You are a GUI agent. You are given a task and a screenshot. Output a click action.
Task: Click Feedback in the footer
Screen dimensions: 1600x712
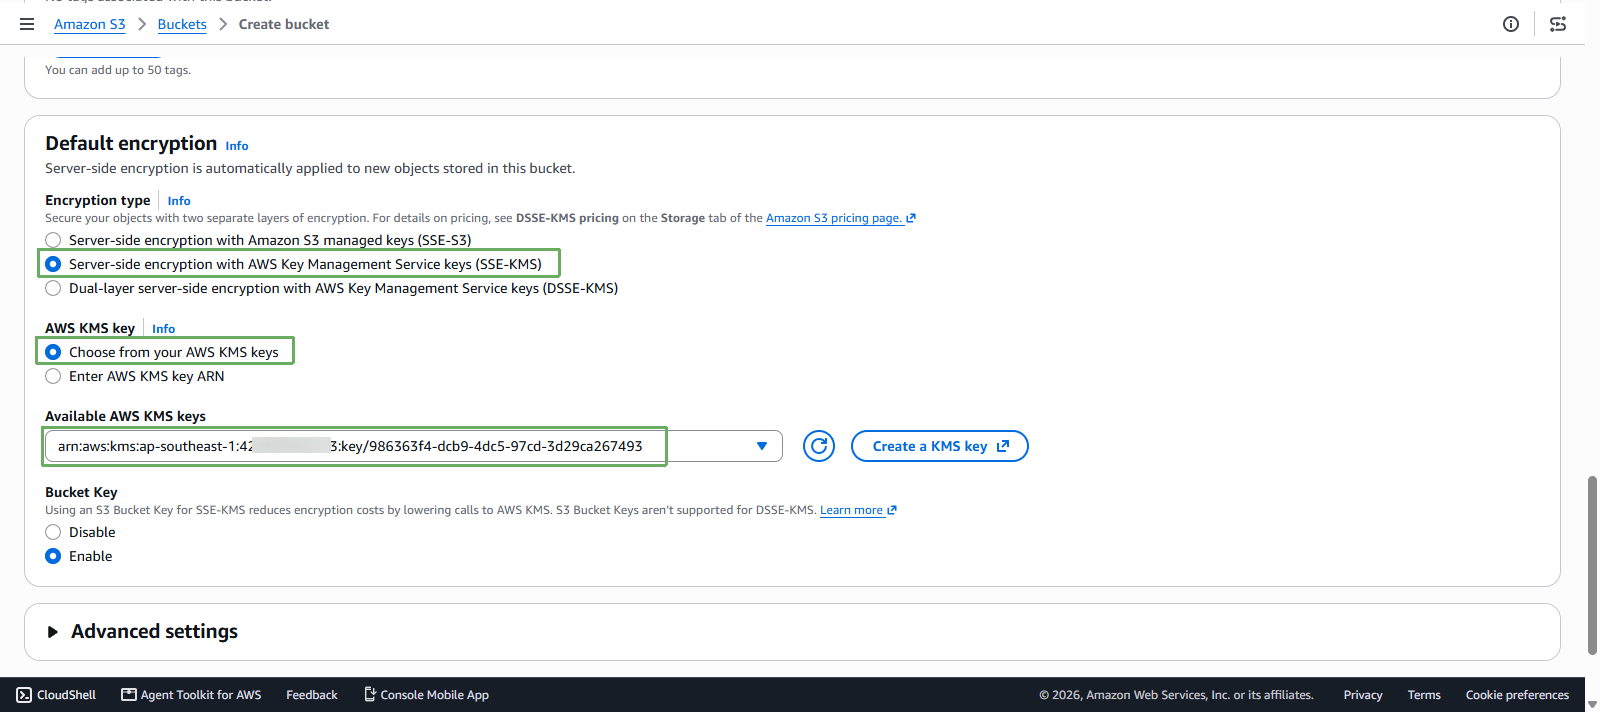[312, 695]
